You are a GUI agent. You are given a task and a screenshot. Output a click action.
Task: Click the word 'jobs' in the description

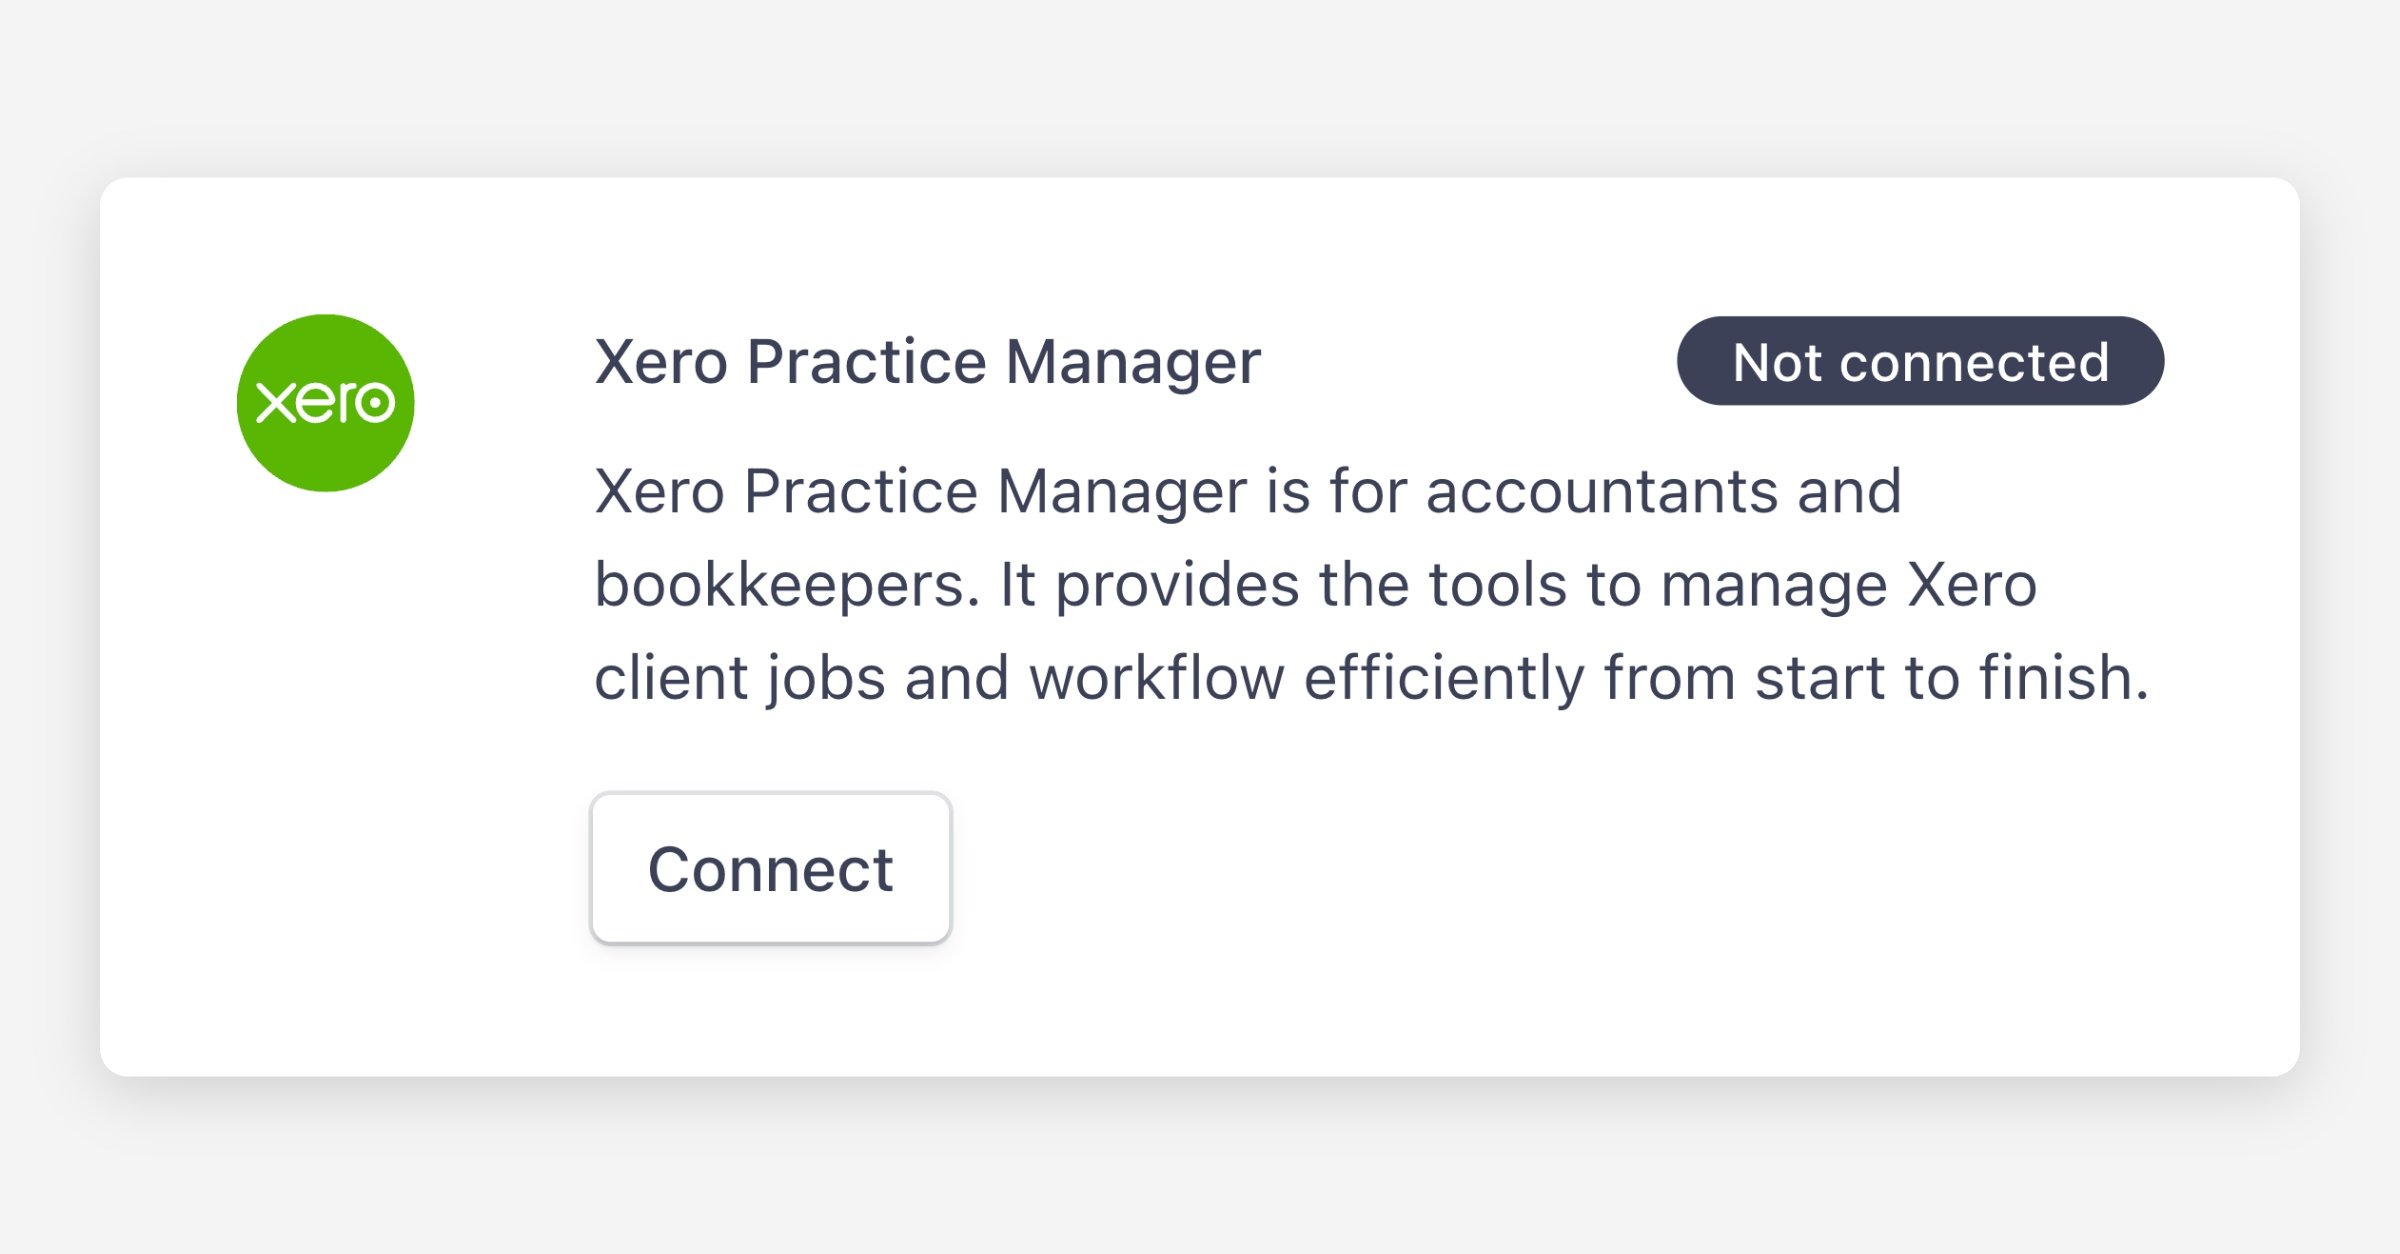pos(826,678)
